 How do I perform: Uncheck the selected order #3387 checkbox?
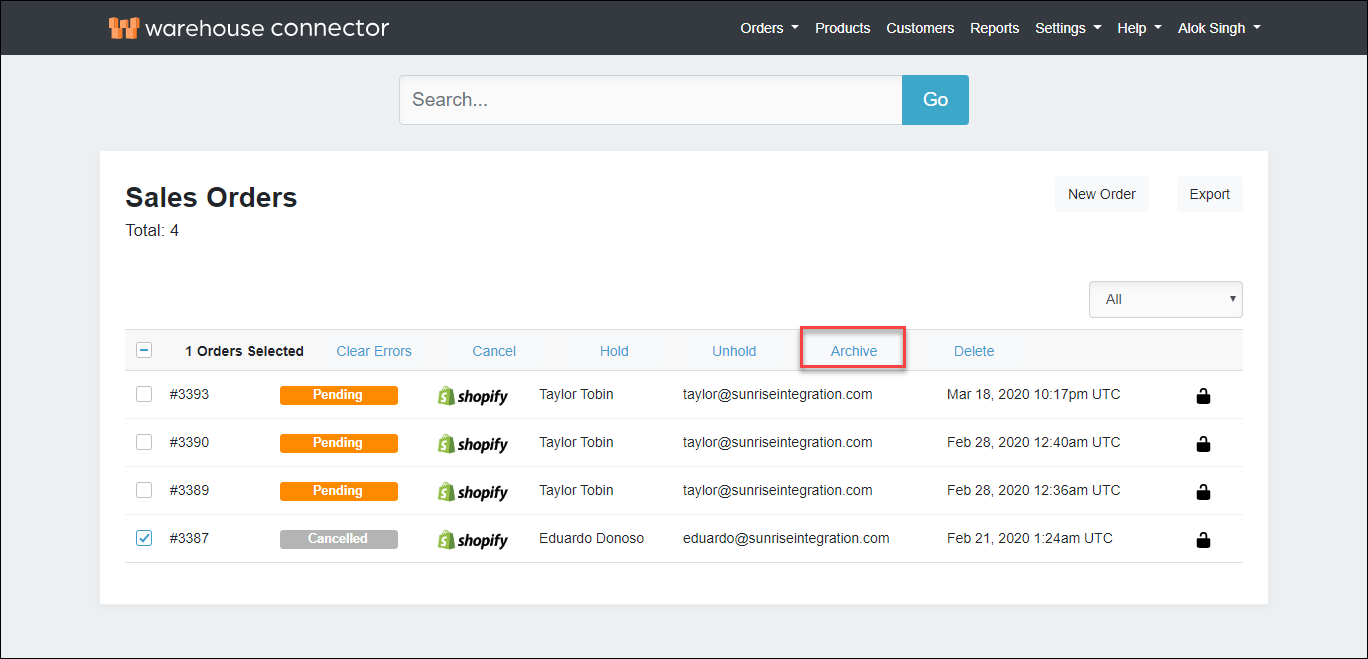pyautogui.click(x=144, y=538)
